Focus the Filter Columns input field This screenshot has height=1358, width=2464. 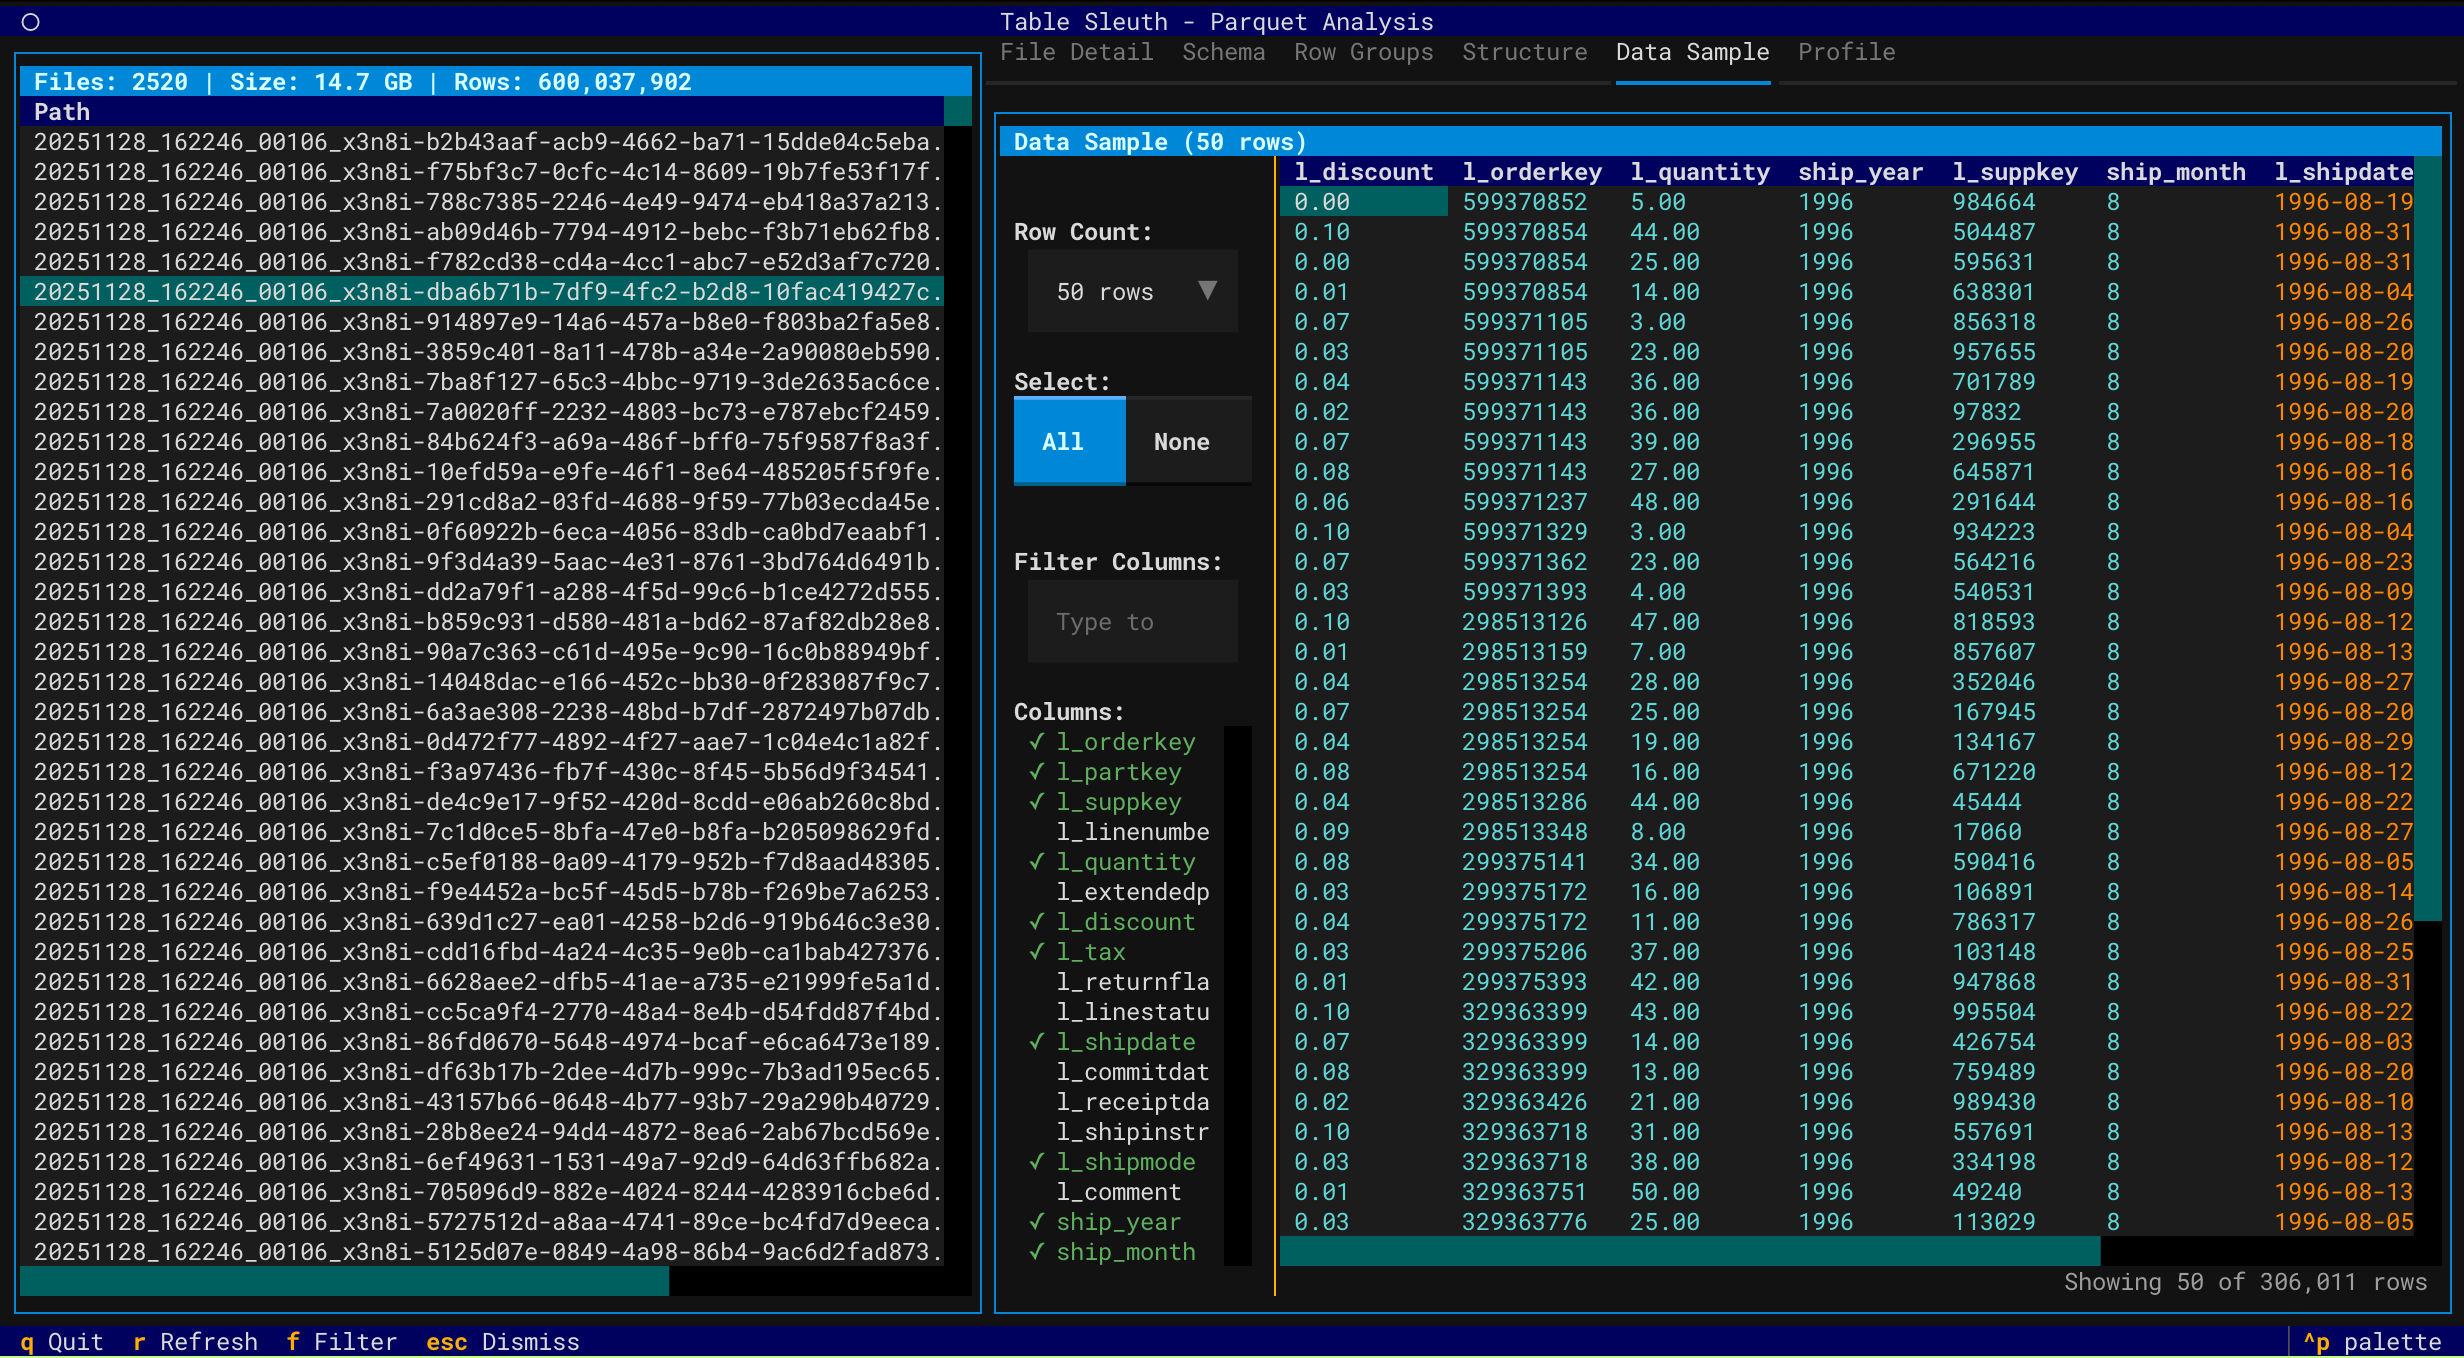(1132, 622)
